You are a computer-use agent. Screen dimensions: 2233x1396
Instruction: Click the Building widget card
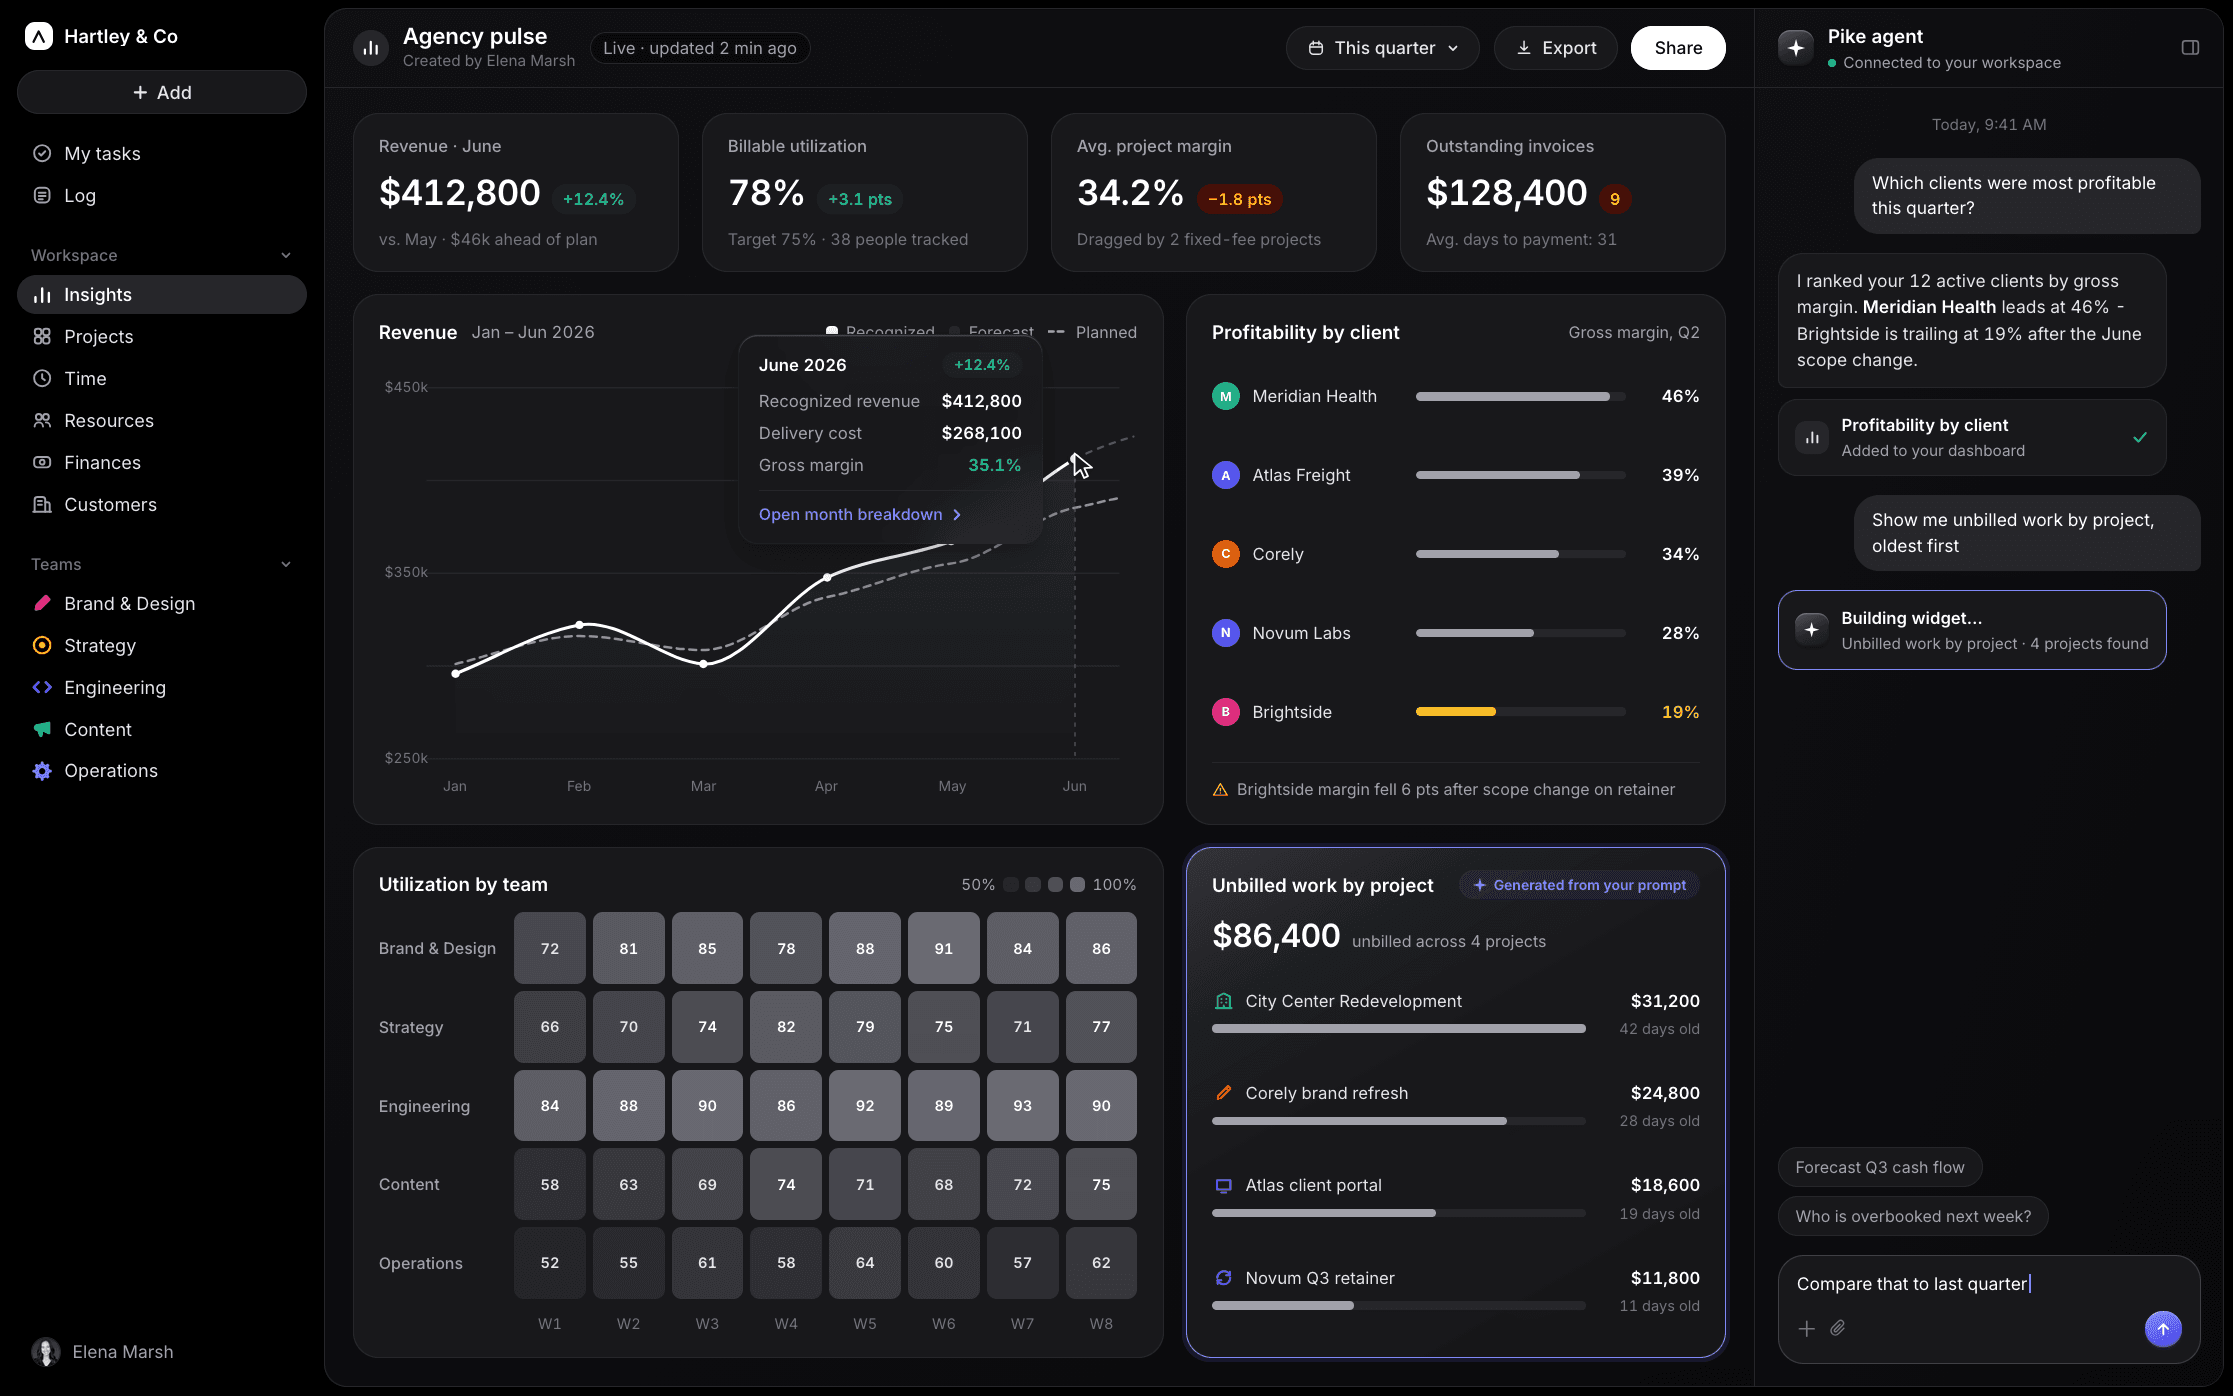click(1972, 630)
